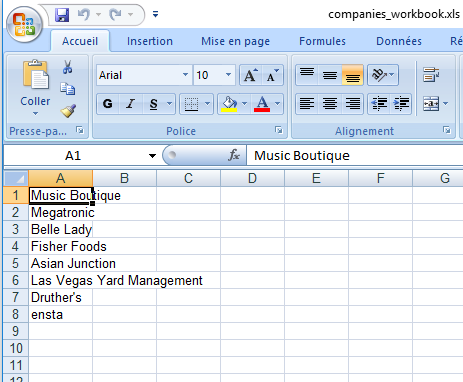Image resolution: width=463 pixels, height=382 pixels.
Task: Apply yellow fill color to the cell
Action: 229,104
